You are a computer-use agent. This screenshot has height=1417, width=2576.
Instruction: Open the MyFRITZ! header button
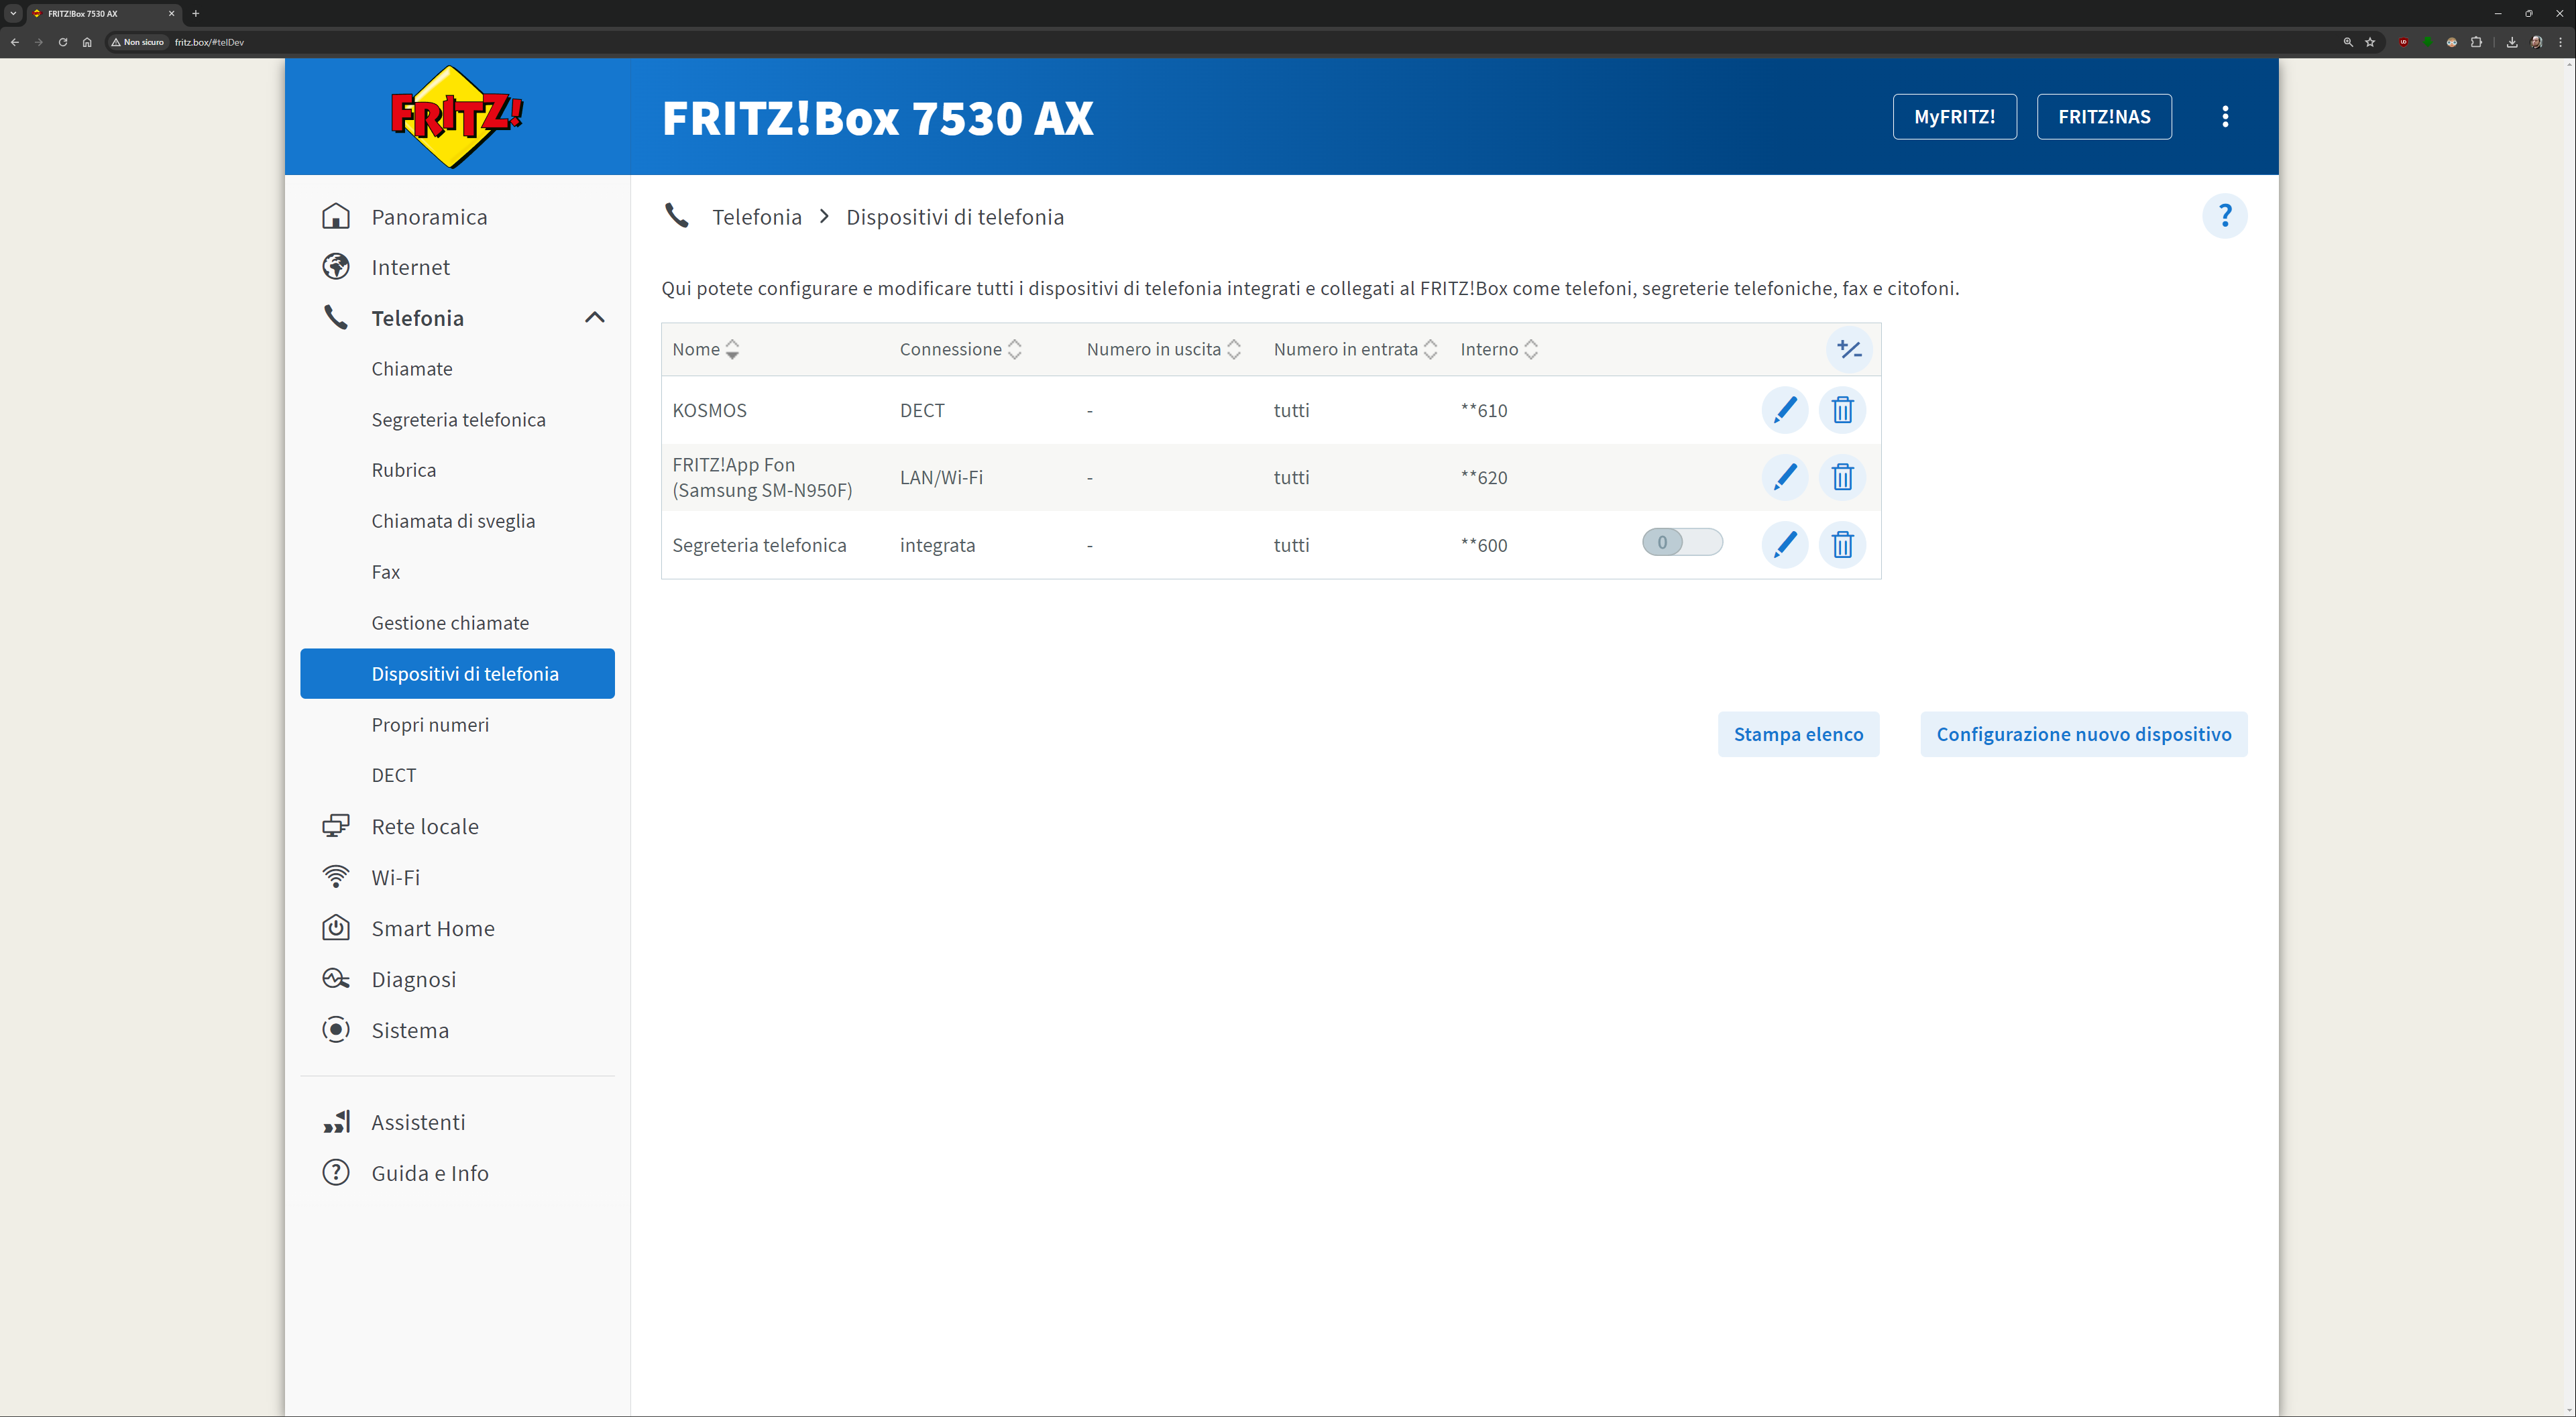(1954, 117)
